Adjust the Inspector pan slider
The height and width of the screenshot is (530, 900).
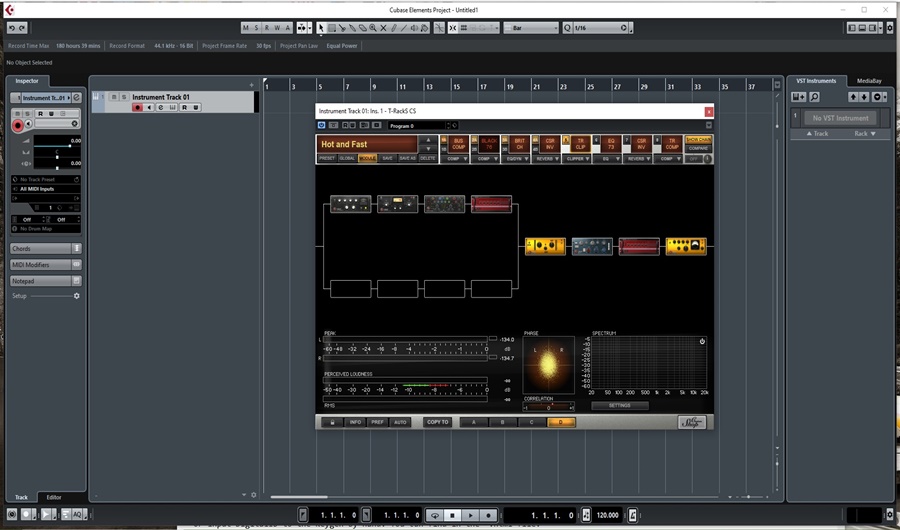pyautogui.click(x=57, y=155)
